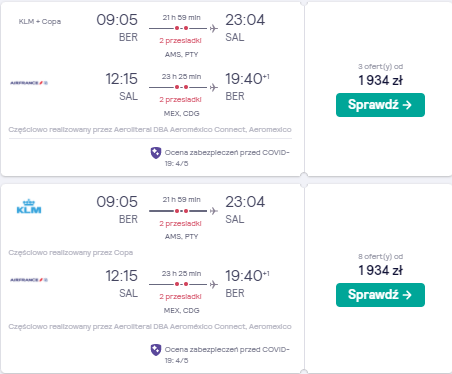Click the Air France logo in the second card
452x374 pixels.
pos(29,280)
